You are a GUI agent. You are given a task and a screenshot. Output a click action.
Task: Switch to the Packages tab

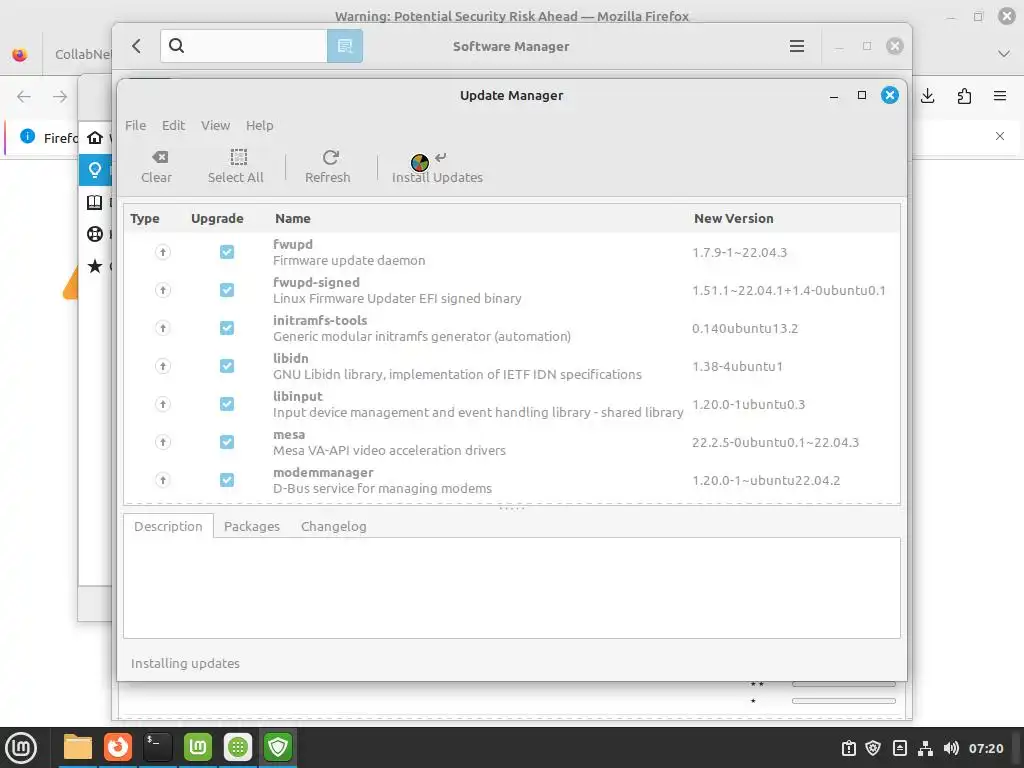[x=251, y=526]
